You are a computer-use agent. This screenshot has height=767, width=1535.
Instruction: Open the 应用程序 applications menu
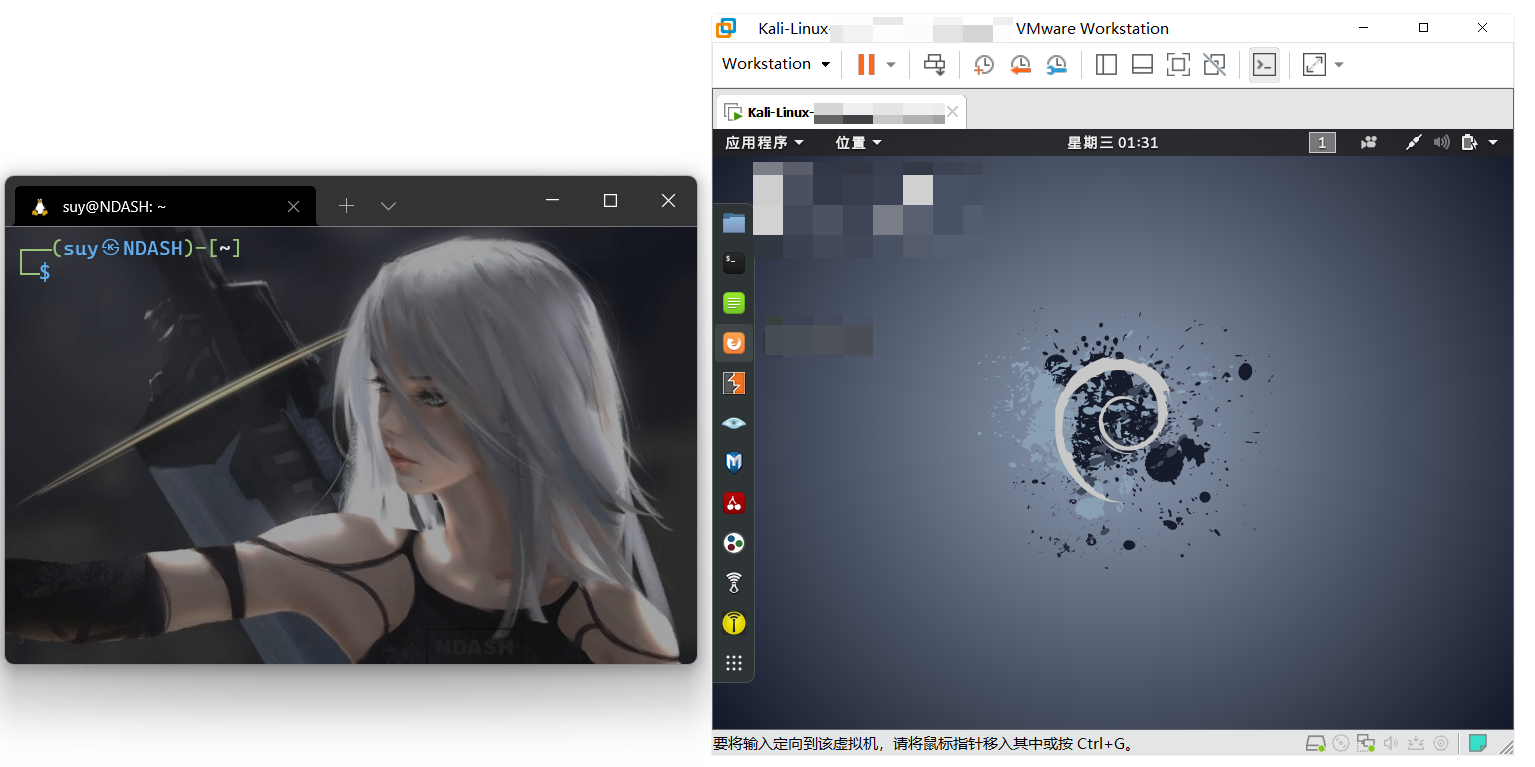pyautogui.click(x=764, y=142)
